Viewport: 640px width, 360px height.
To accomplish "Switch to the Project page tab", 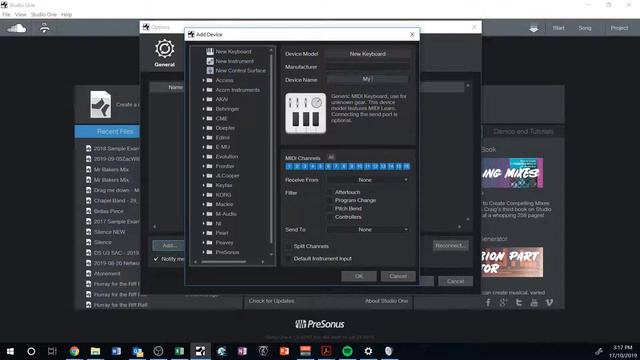I will click(619, 28).
